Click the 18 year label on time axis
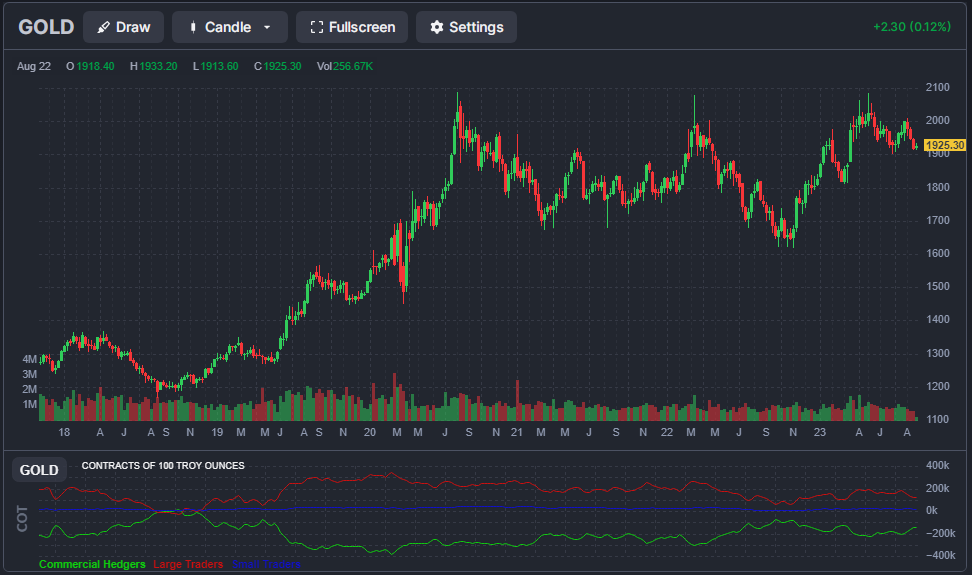Viewport: 972px width, 575px height. click(64, 432)
